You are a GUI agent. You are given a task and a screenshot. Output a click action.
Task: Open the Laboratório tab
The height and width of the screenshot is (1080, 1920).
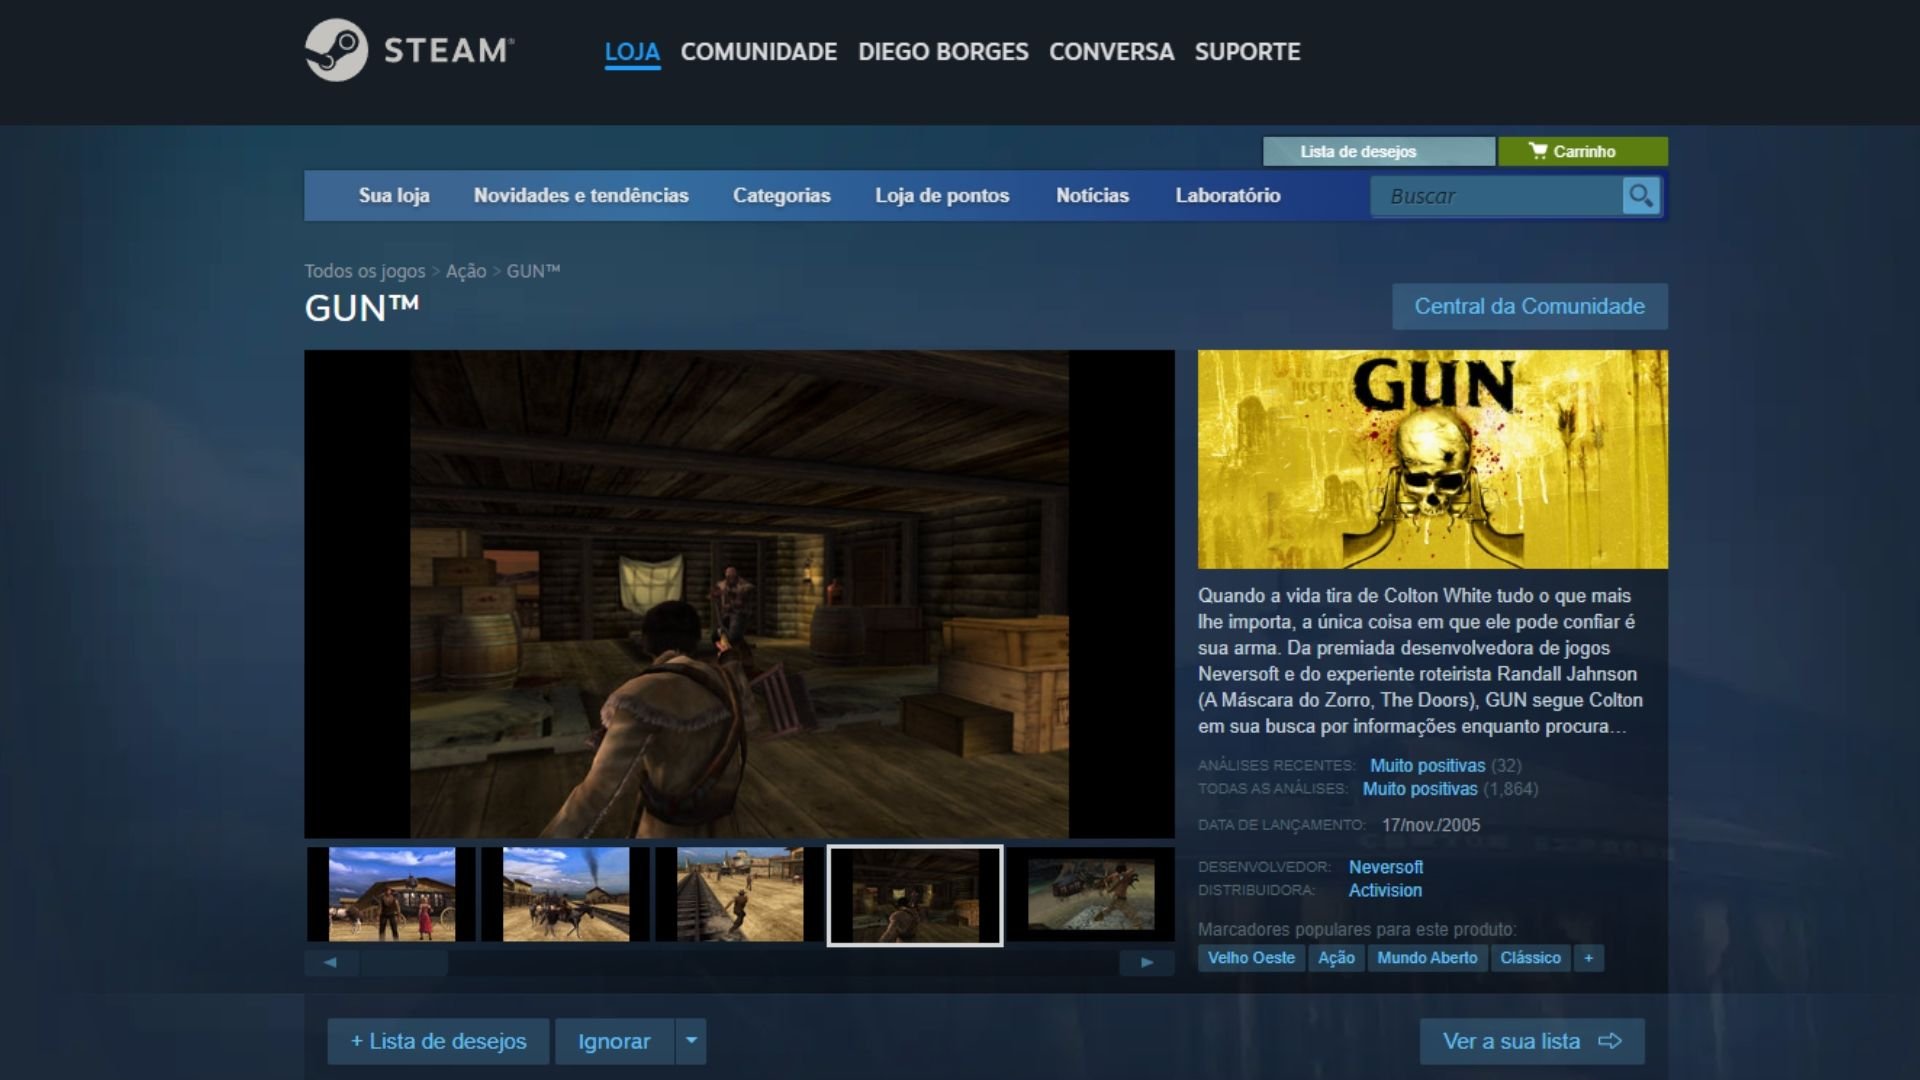click(x=1228, y=196)
